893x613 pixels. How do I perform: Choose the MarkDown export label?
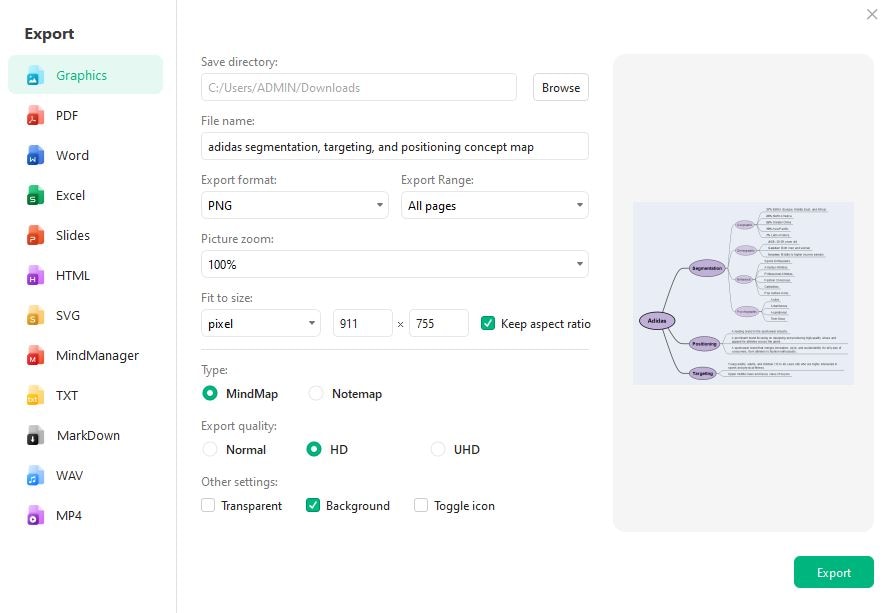tap(88, 436)
